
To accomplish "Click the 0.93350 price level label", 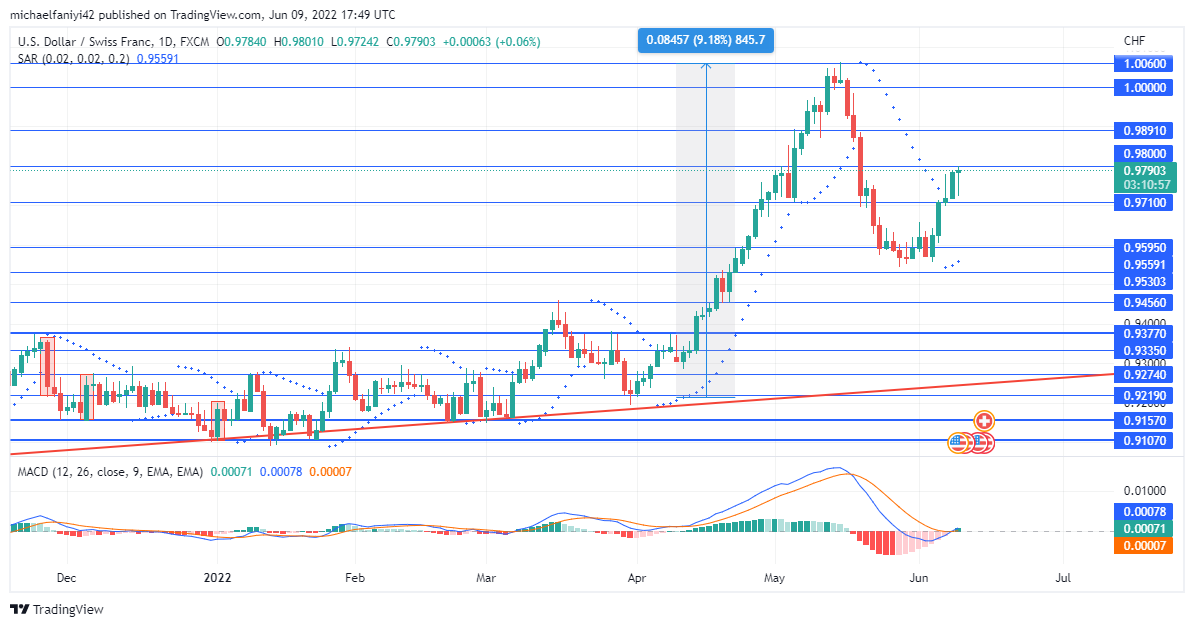I will tap(1145, 351).
